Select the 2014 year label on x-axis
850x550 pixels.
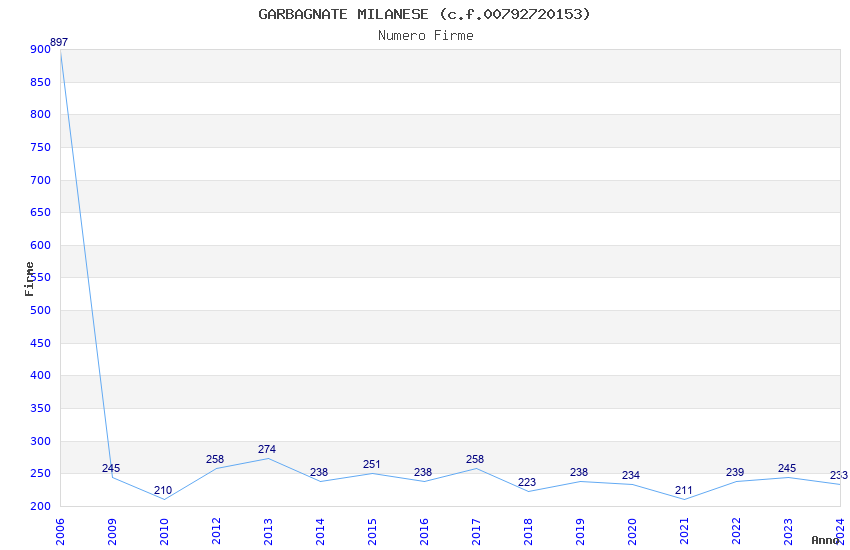click(x=320, y=532)
